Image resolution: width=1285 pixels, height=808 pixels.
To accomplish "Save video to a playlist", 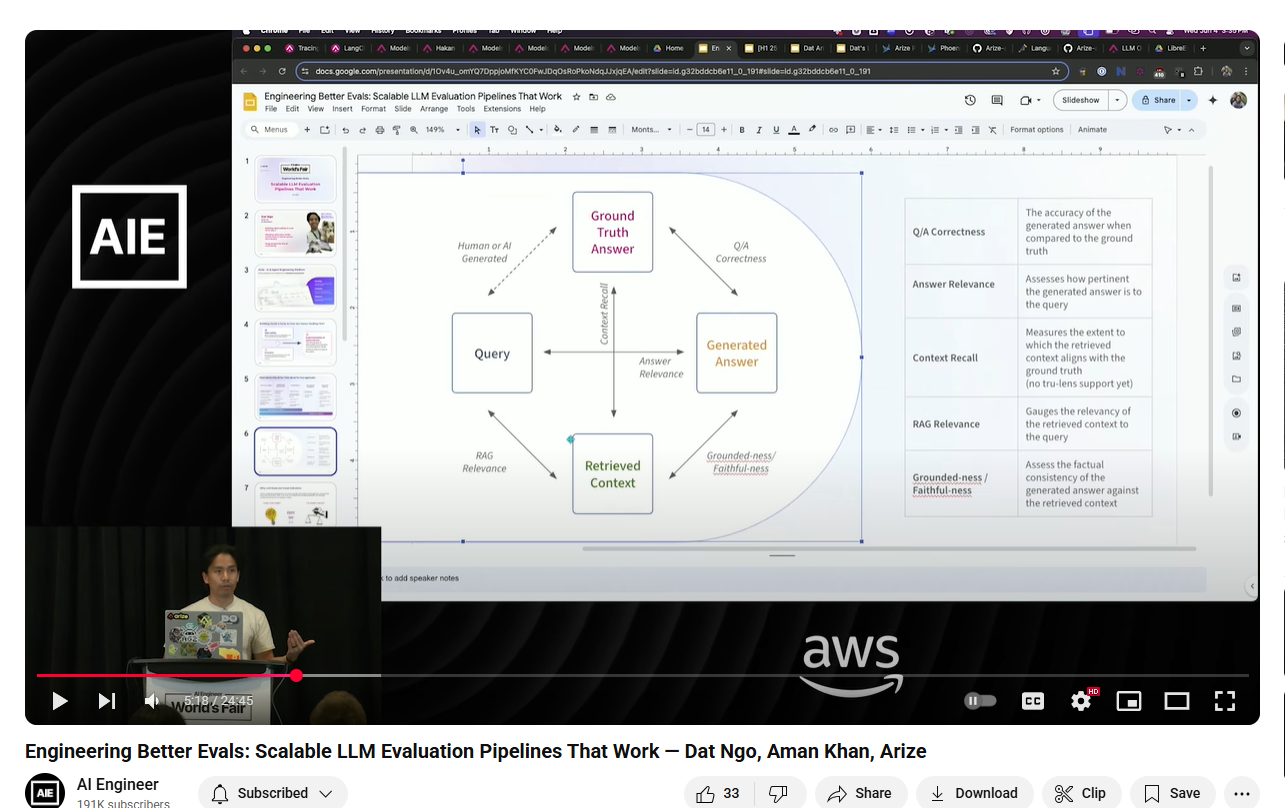I will (x=1172, y=793).
